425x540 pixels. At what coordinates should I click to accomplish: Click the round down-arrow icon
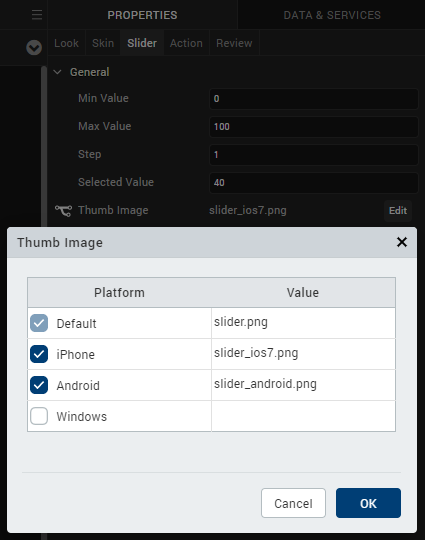(x=34, y=48)
